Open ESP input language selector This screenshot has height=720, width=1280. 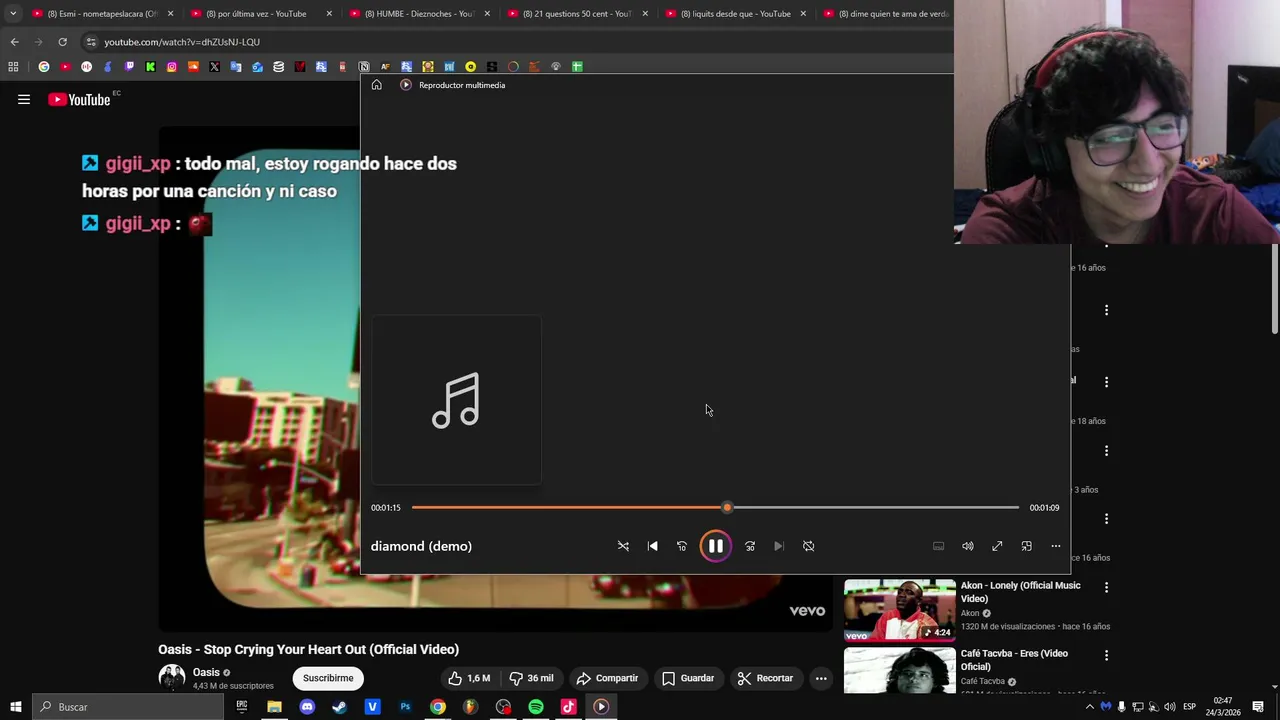click(x=1189, y=707)
